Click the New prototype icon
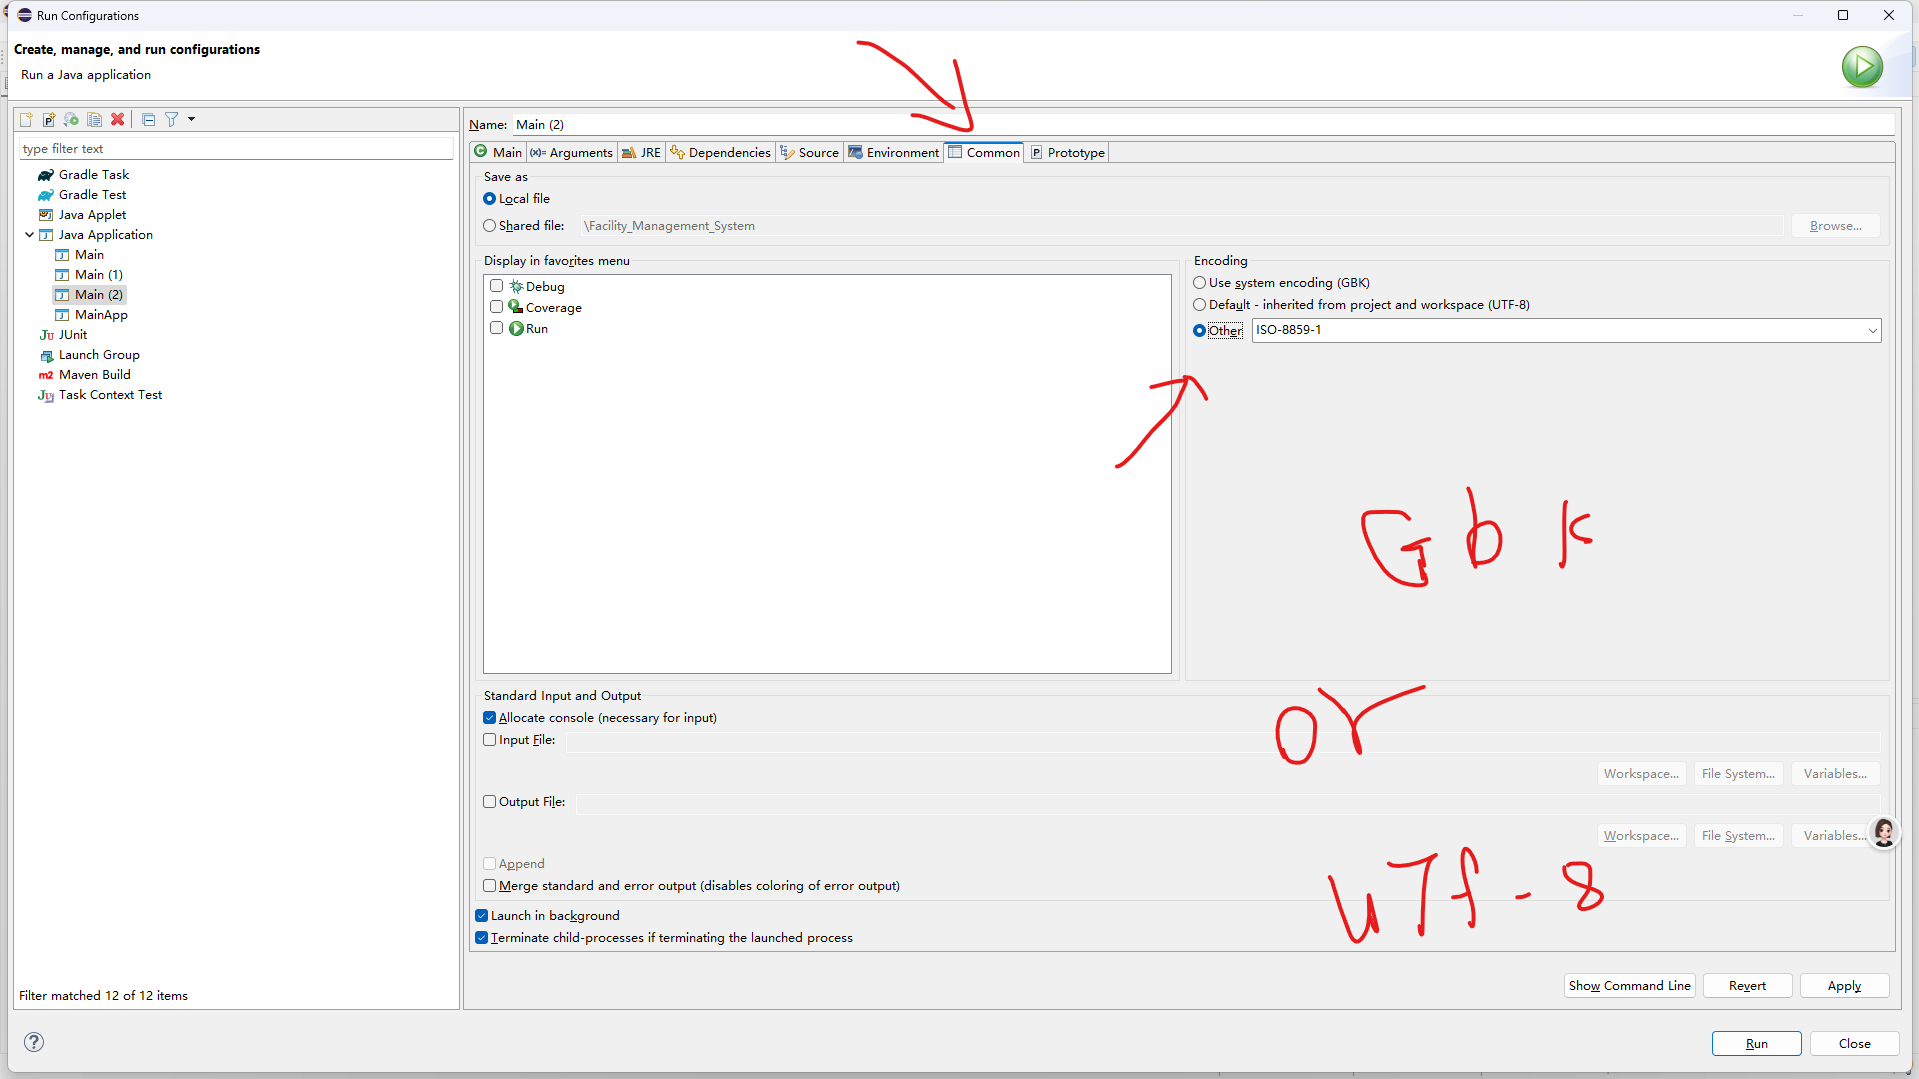The width and height of the screenshot is (1919, 1079). 48,120
